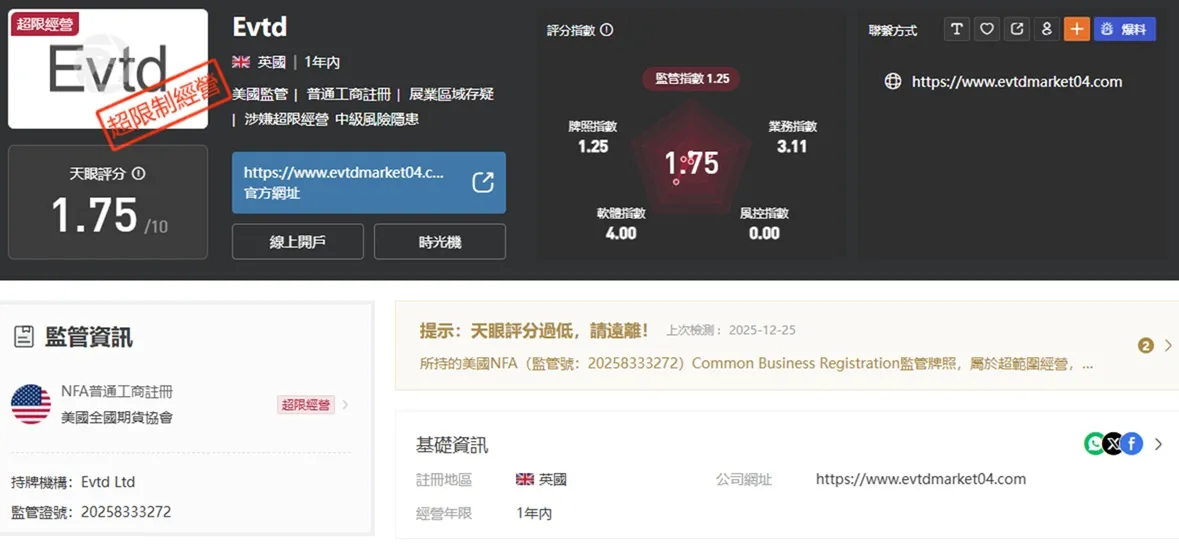Click the 經營年限 1年內 value

534,514
